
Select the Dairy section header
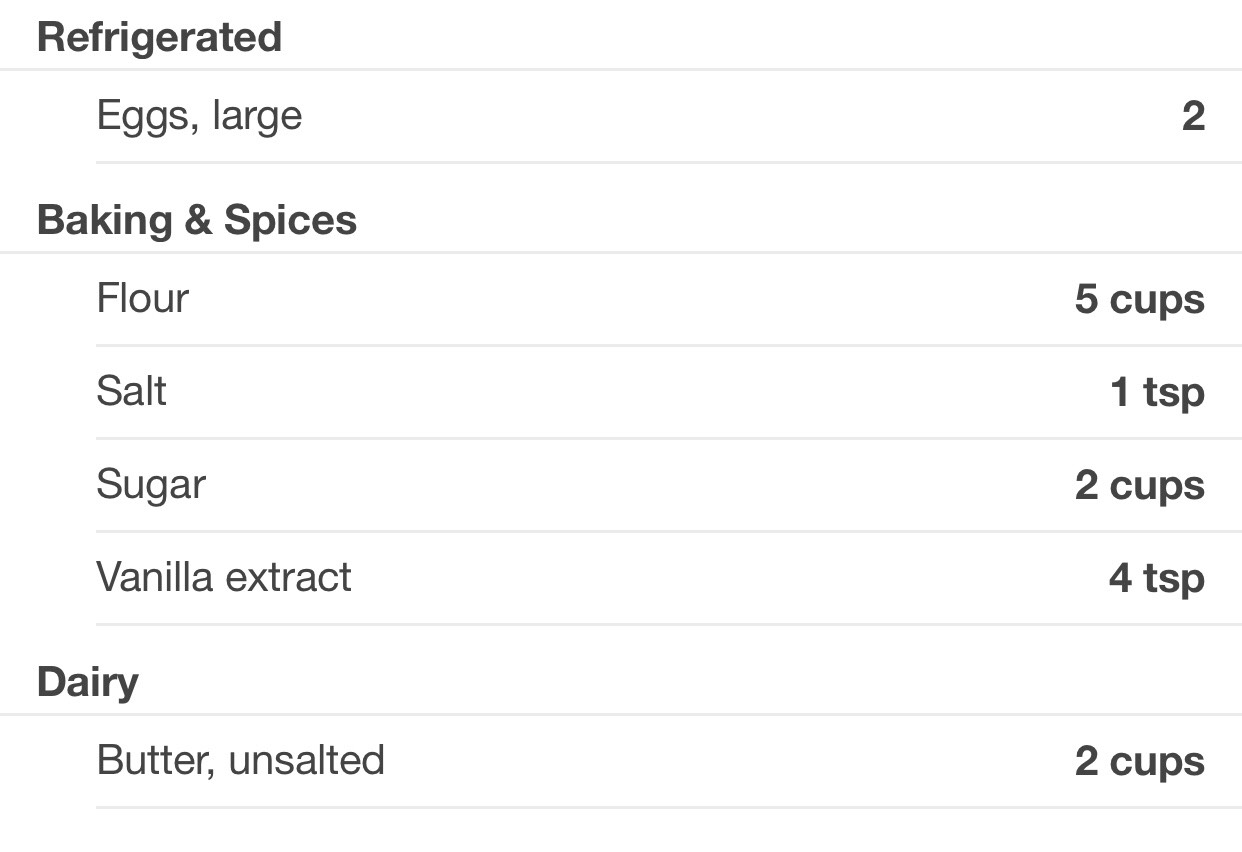(x=87, y=683)
